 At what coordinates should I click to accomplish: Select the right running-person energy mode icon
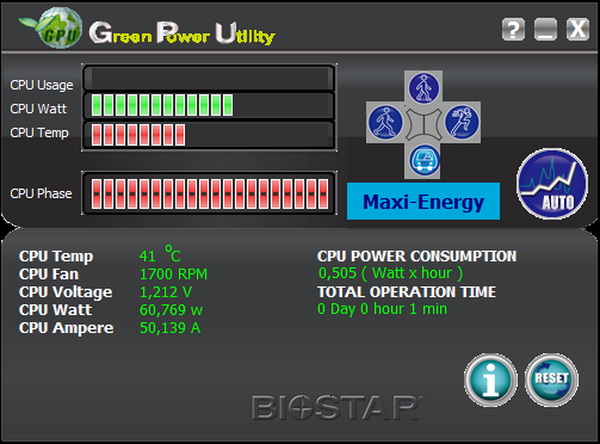tap(462, 122)
